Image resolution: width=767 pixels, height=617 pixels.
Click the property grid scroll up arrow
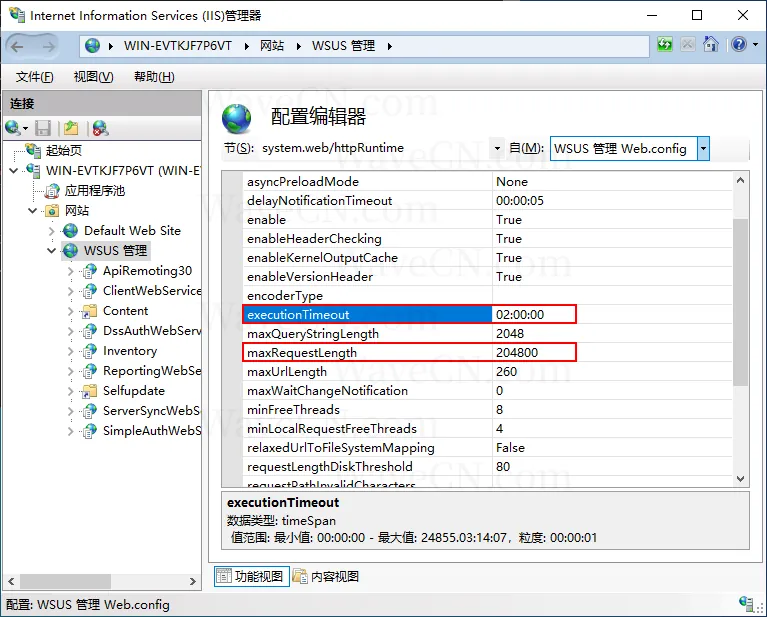click(741, 181)
